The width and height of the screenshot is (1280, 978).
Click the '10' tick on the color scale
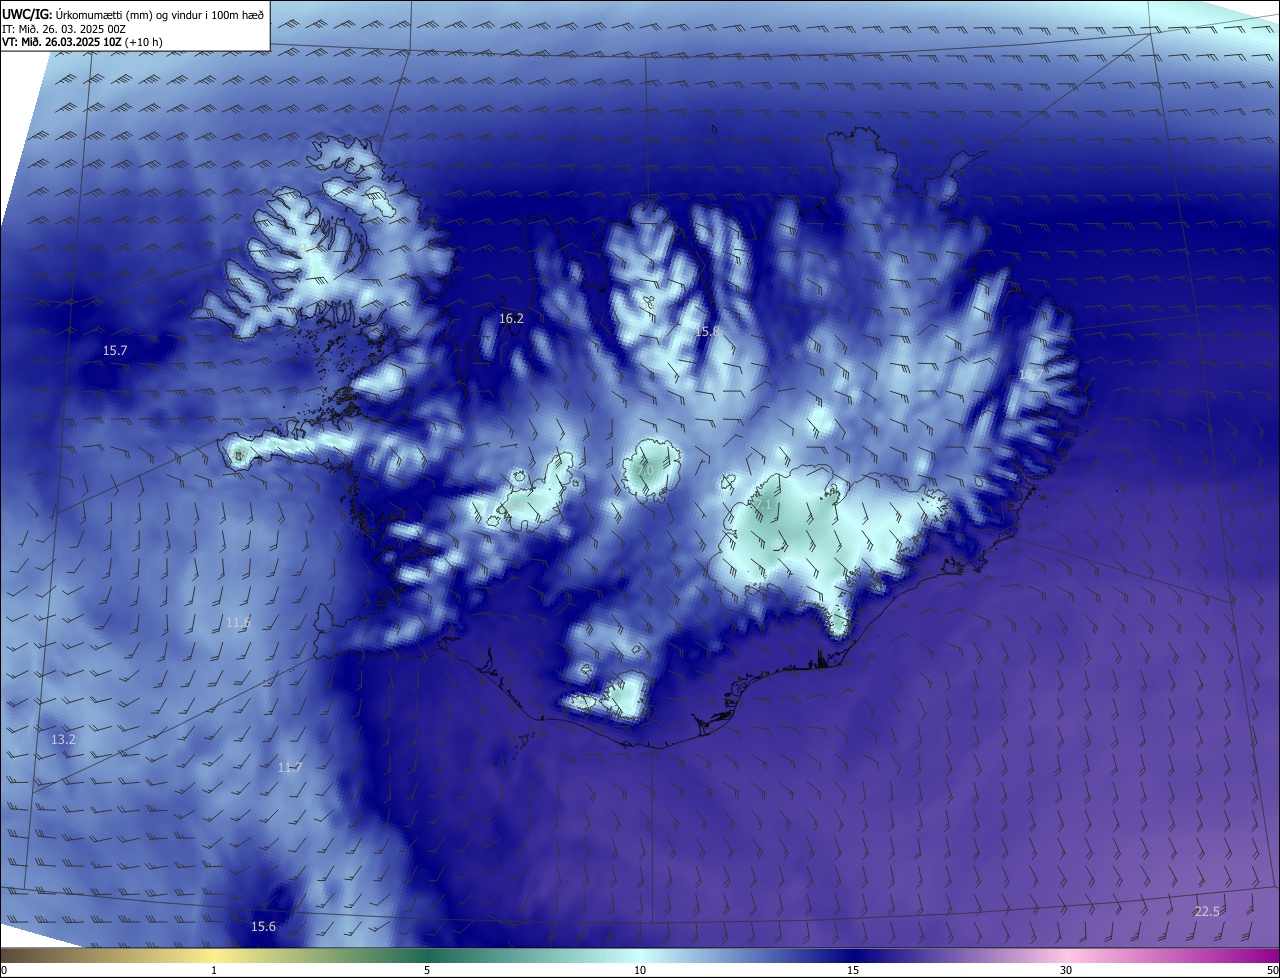click(x=640, y=970)
